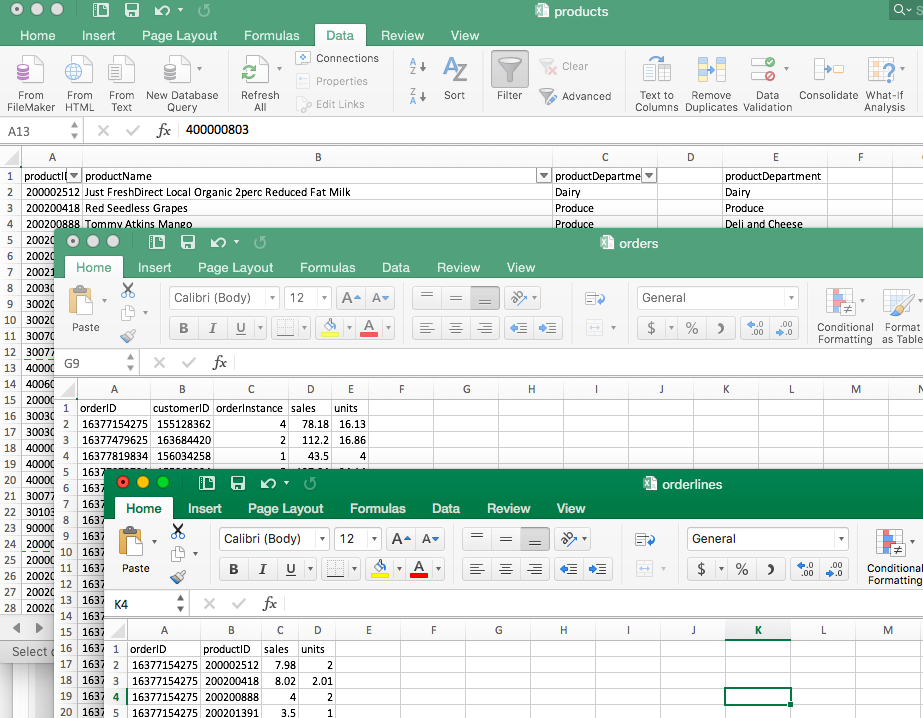Toggle Bold formatting in orders window
This screenshot has height=718, width=923.
[x=184, y=328]
